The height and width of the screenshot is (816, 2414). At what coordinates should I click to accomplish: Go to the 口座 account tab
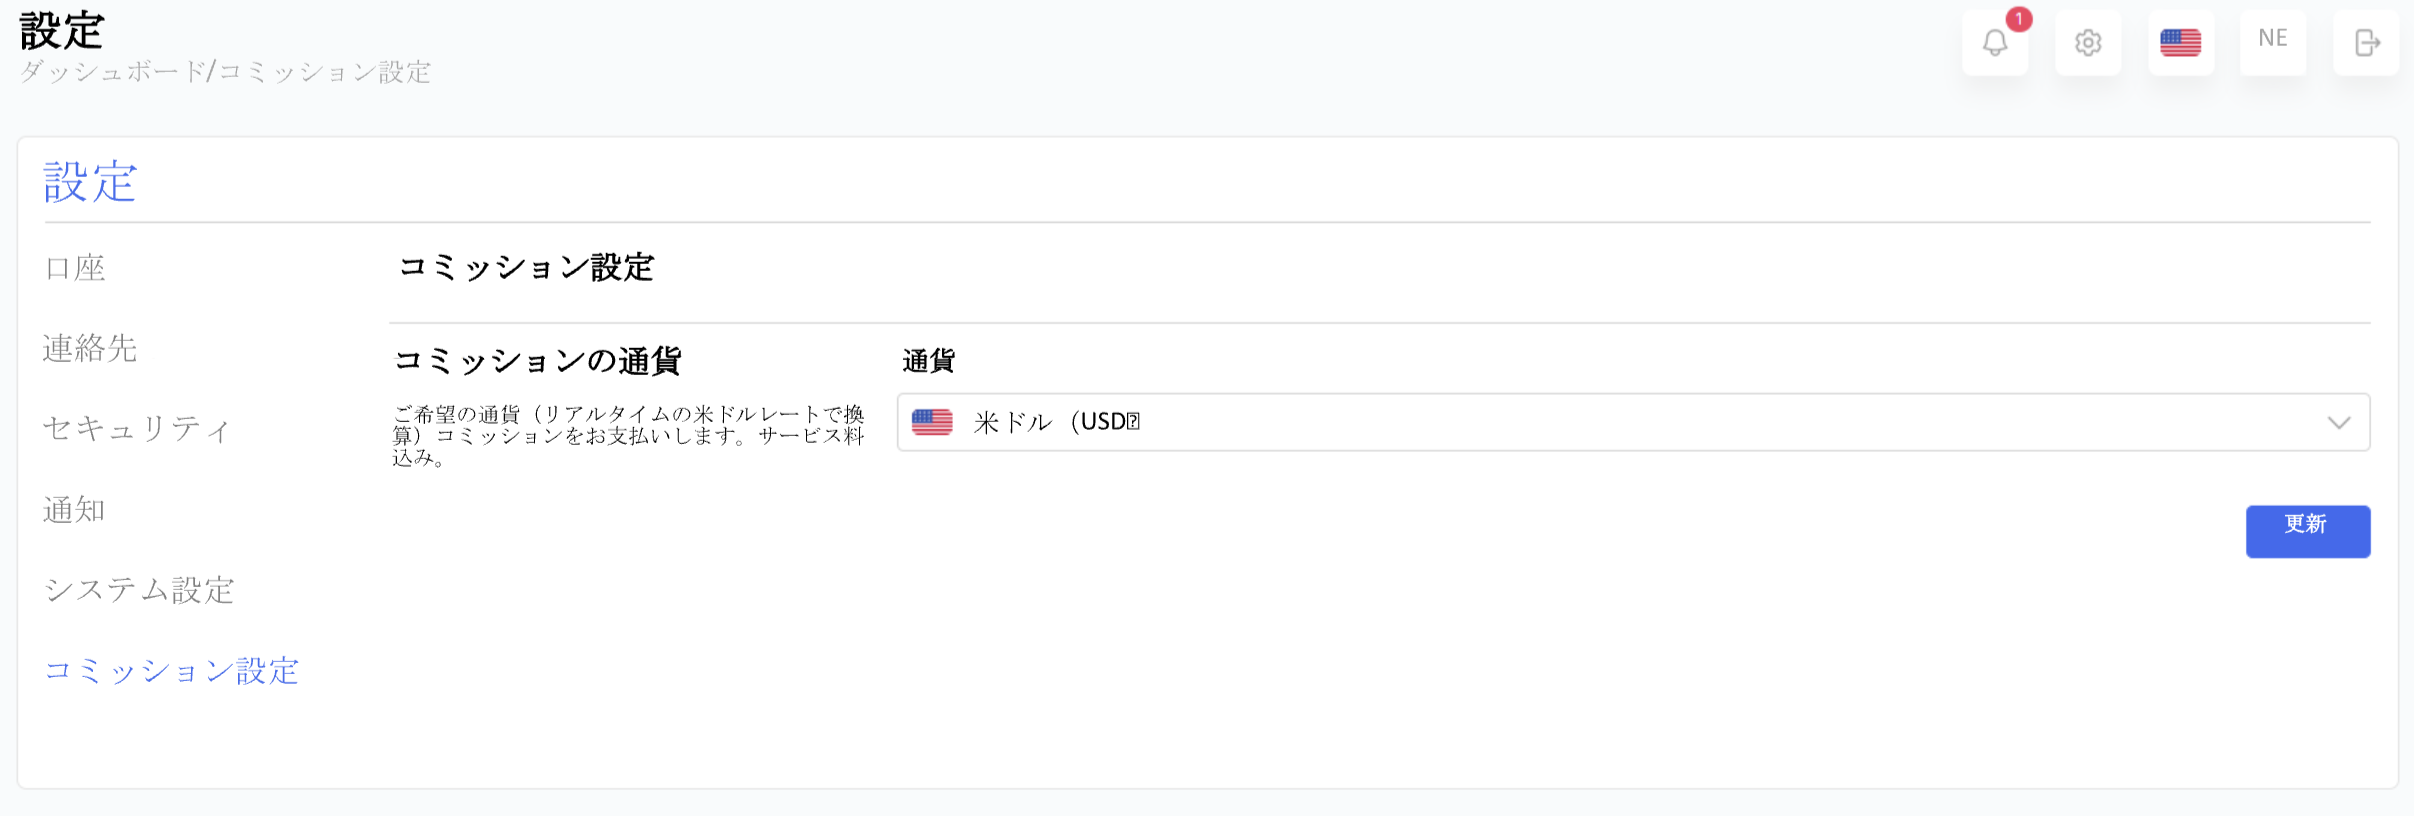pos(75,268)
